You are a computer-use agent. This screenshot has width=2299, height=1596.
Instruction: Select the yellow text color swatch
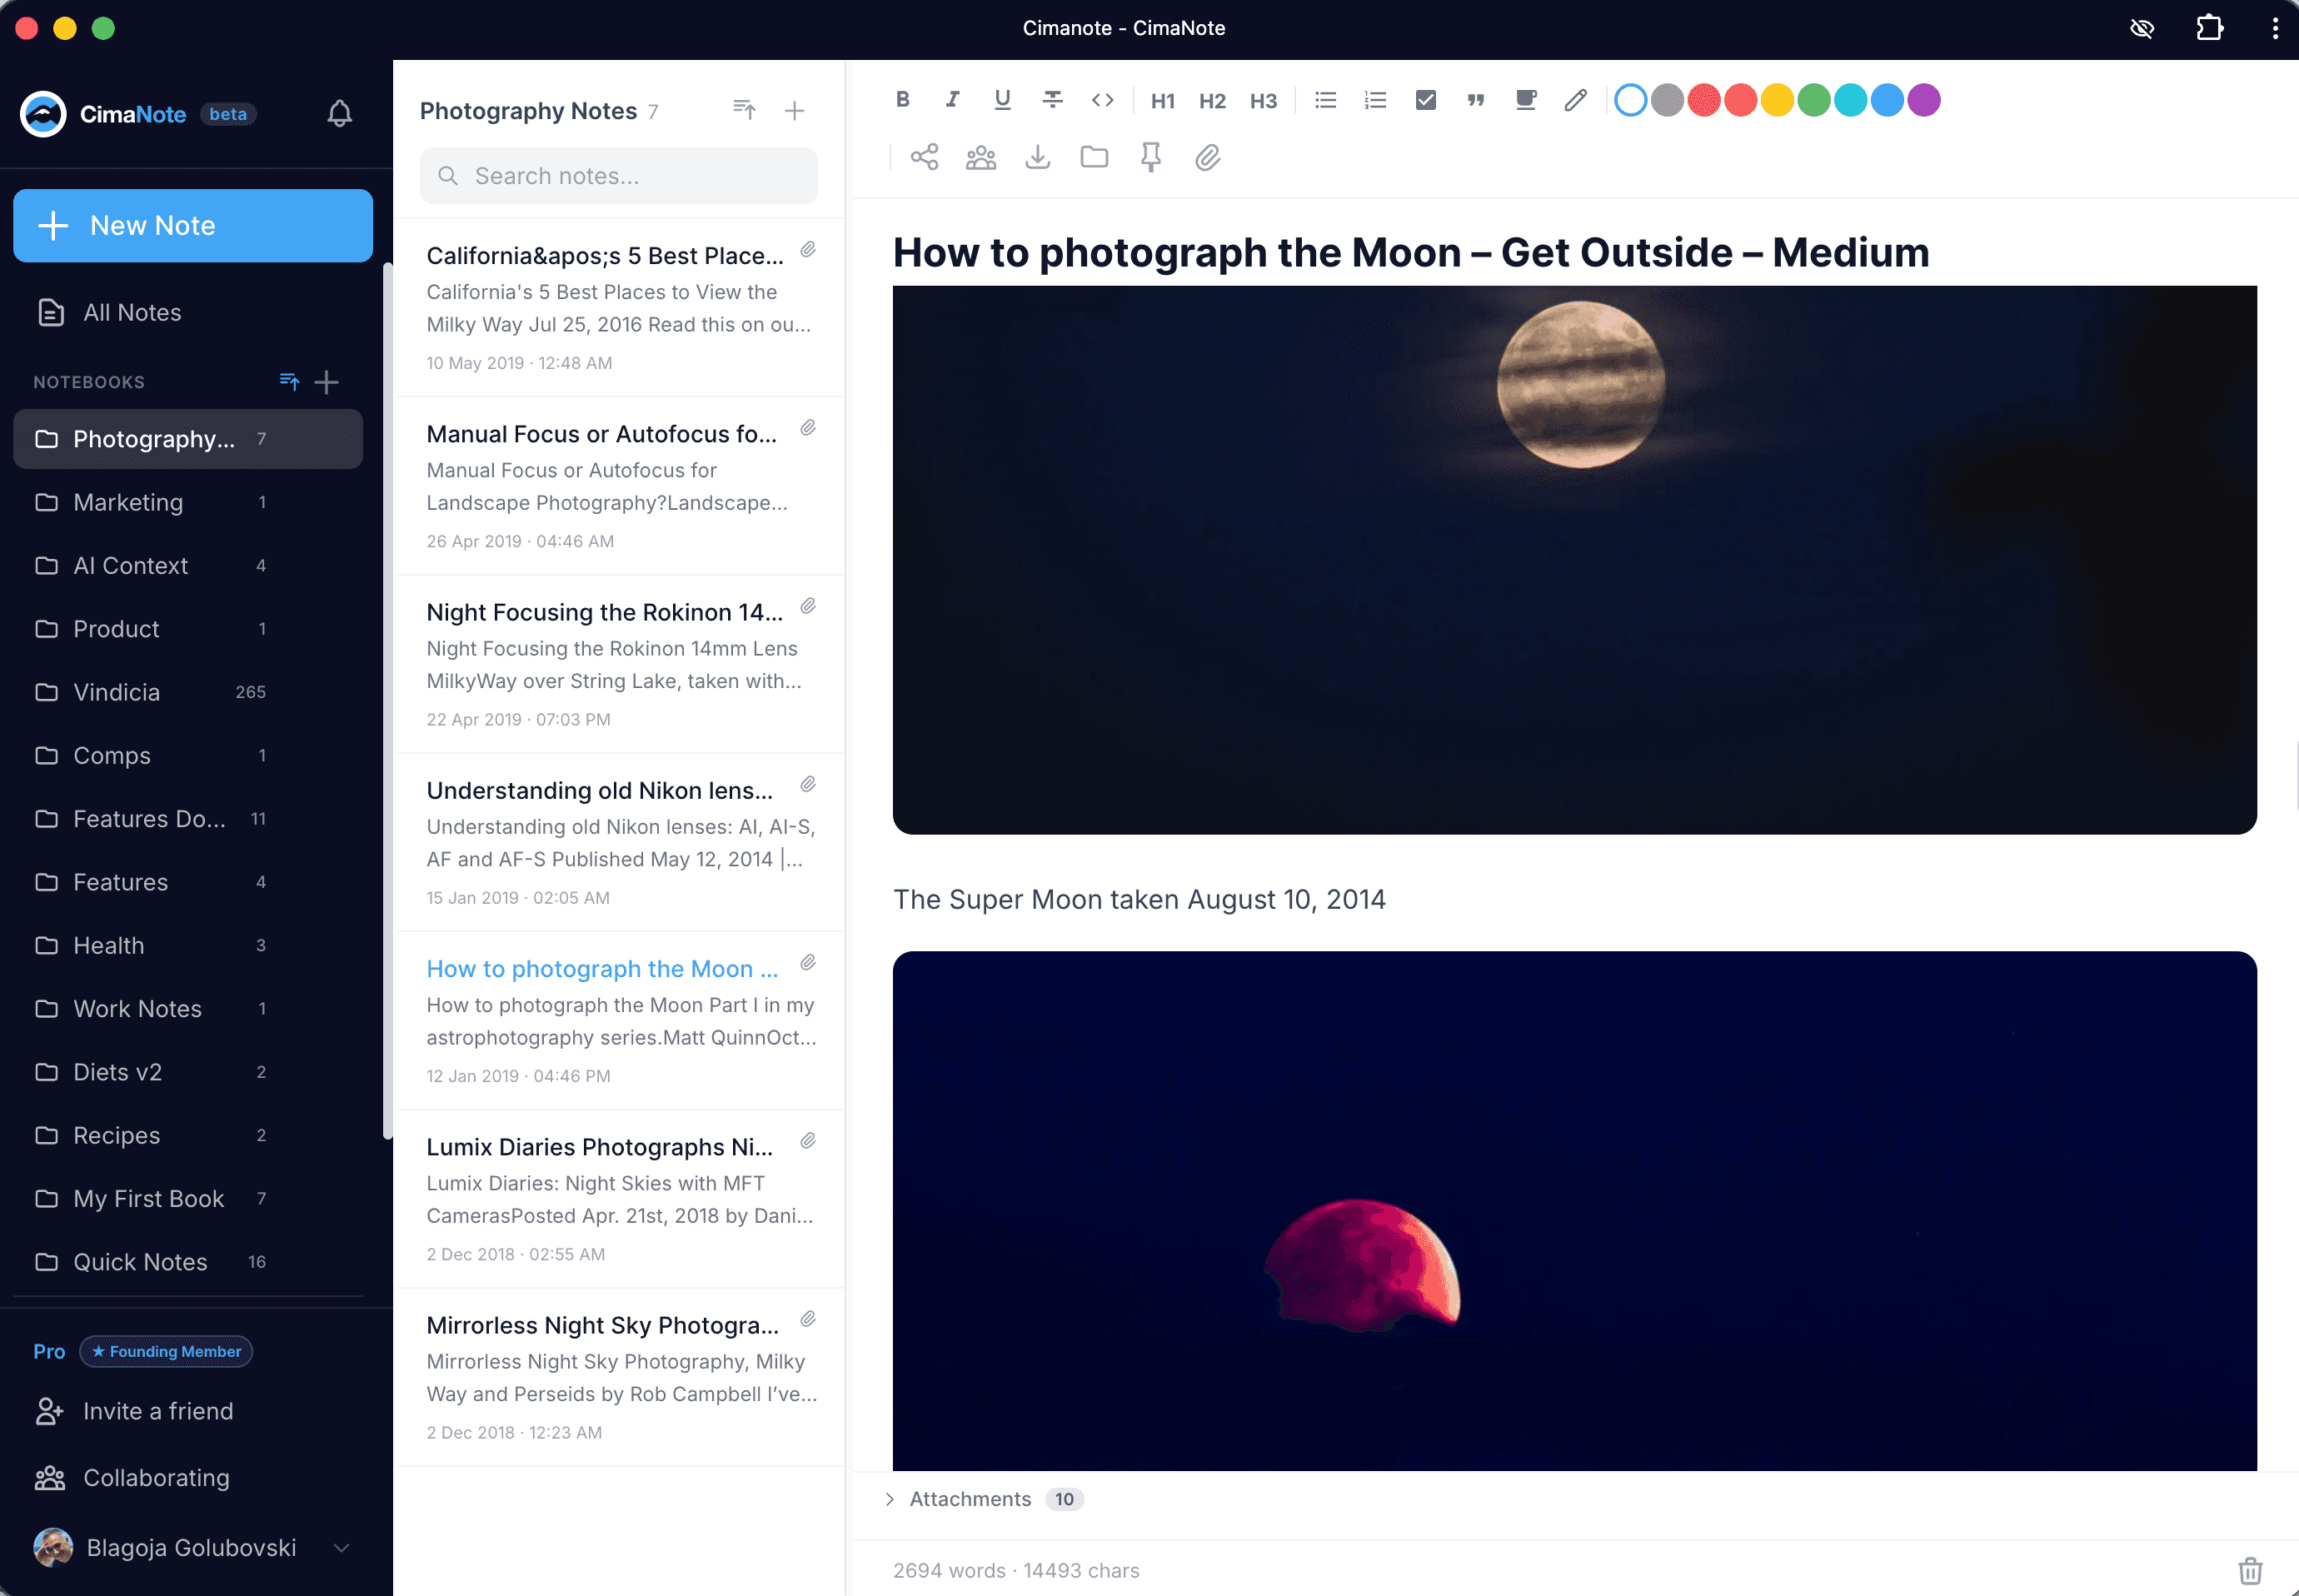point(1777,99)
